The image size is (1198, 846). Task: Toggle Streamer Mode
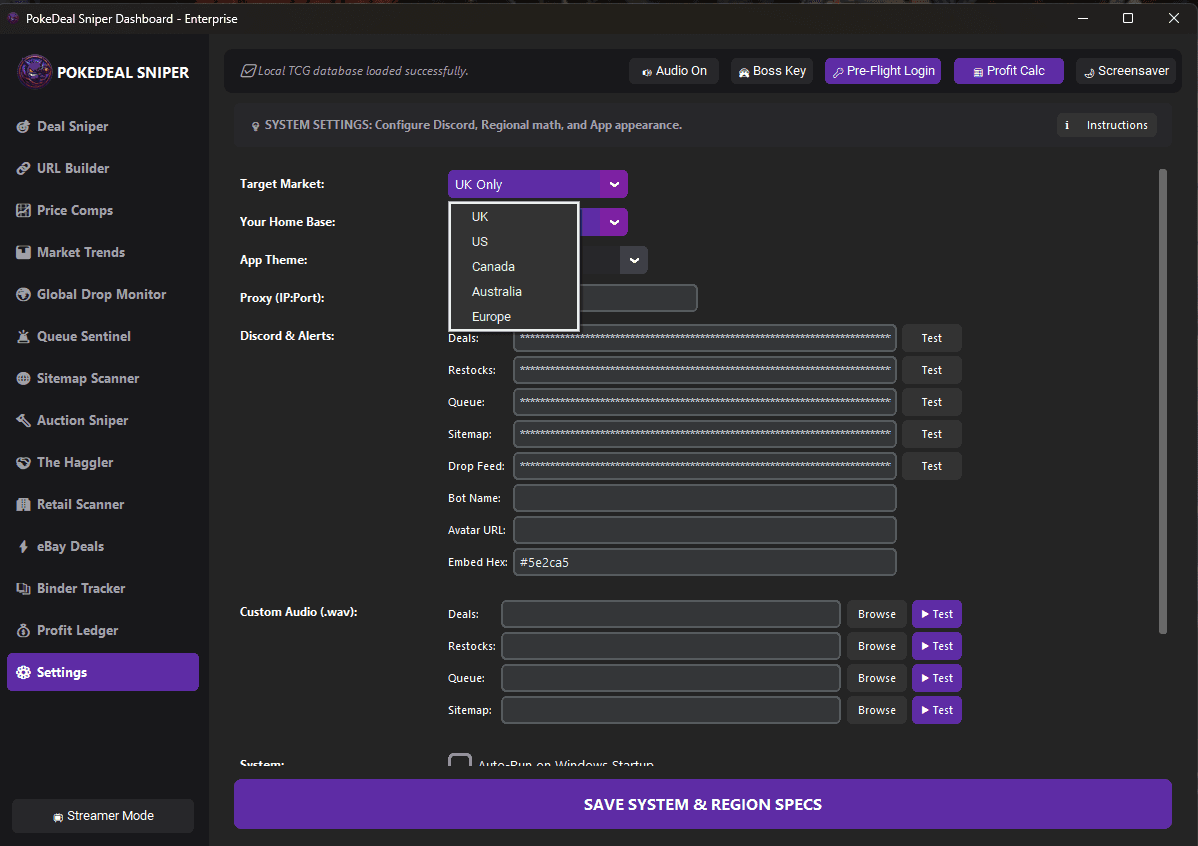103,816
